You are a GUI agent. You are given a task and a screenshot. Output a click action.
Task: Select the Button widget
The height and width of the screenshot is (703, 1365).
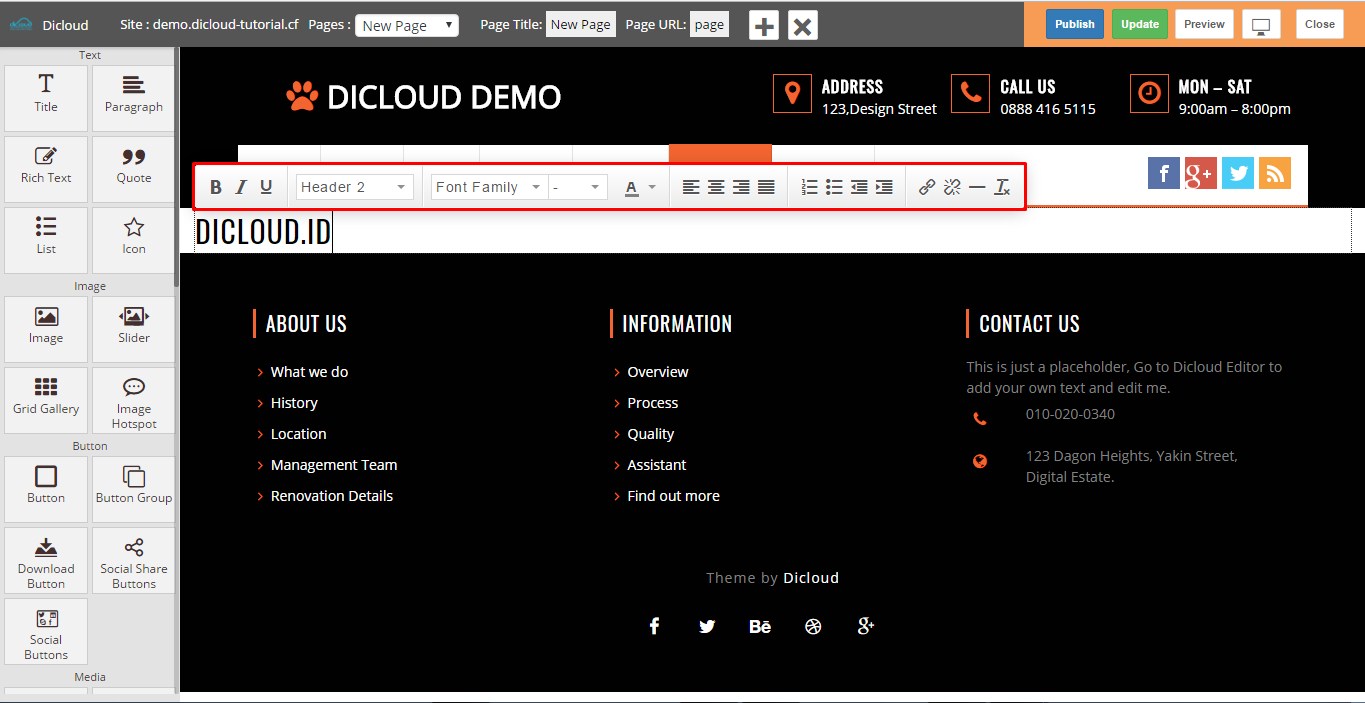(46, 489)
